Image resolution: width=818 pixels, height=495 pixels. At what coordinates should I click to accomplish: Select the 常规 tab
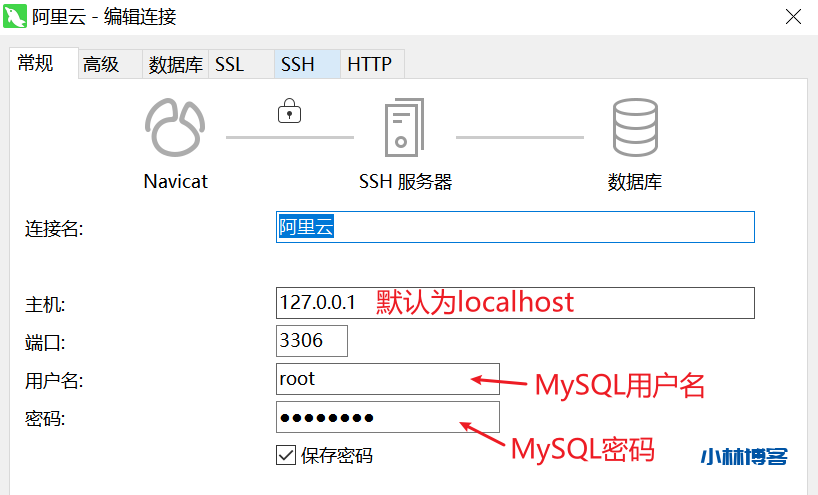pos(35,64)
